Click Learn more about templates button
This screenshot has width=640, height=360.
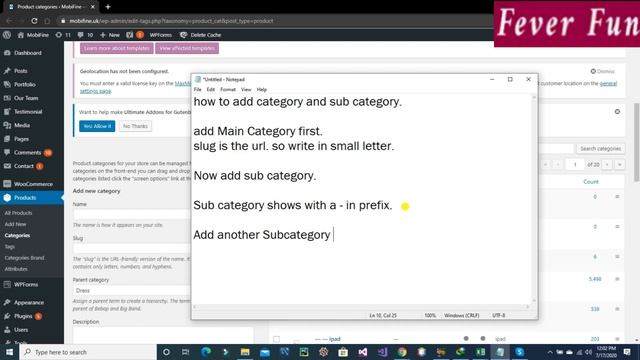click(x=117, y=48)
